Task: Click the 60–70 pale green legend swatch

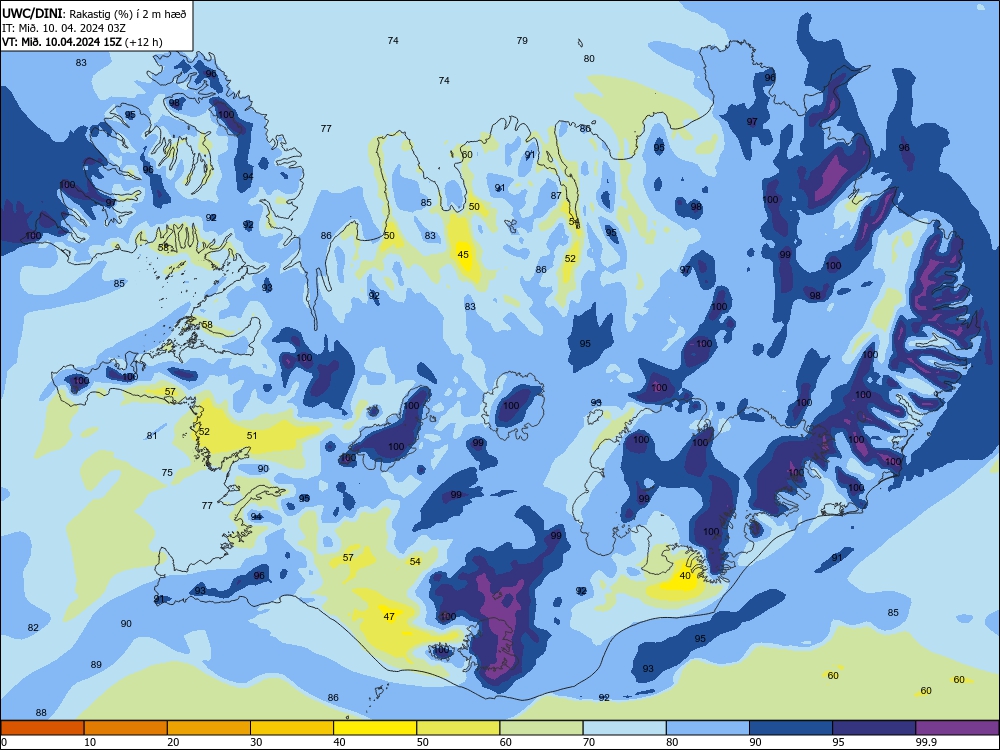Action: 541,728
